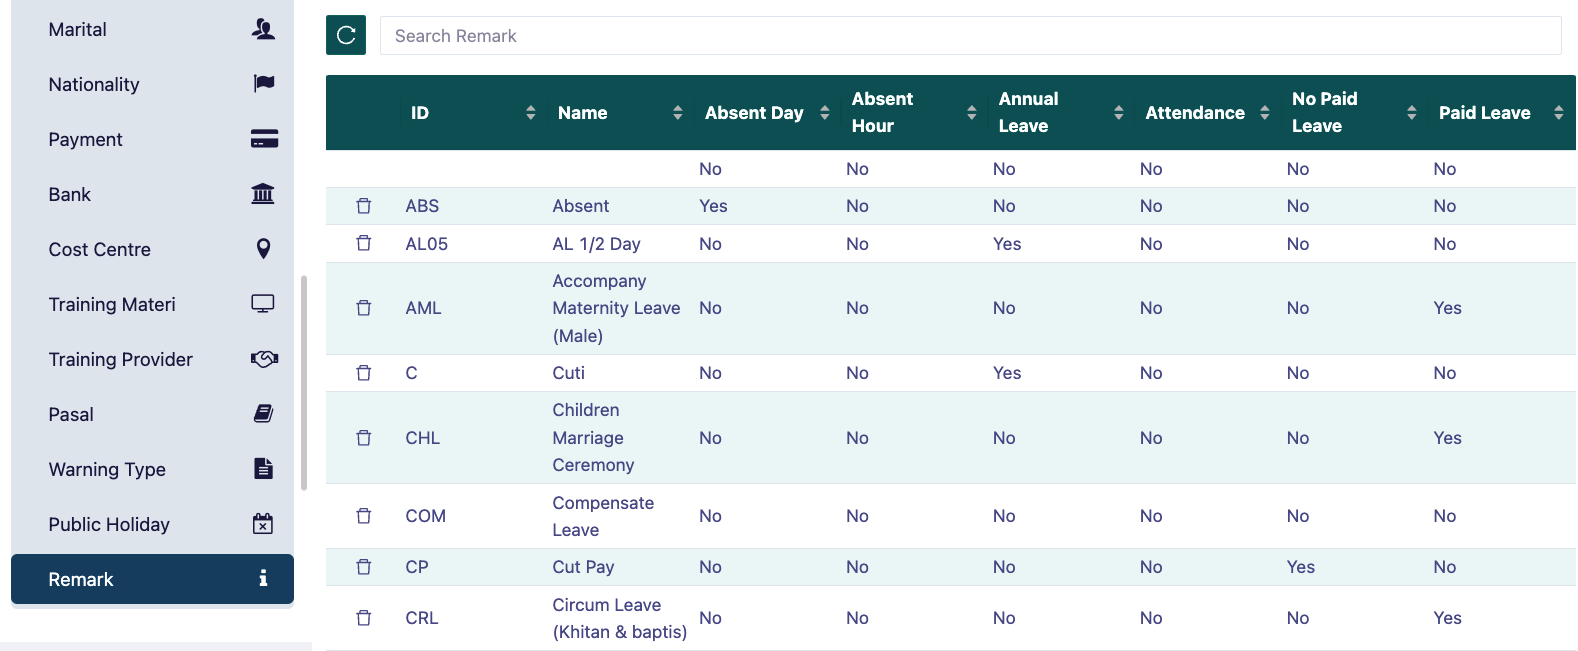
Task: Remove the Cut Pay remark entry
Action: [364, 567]
